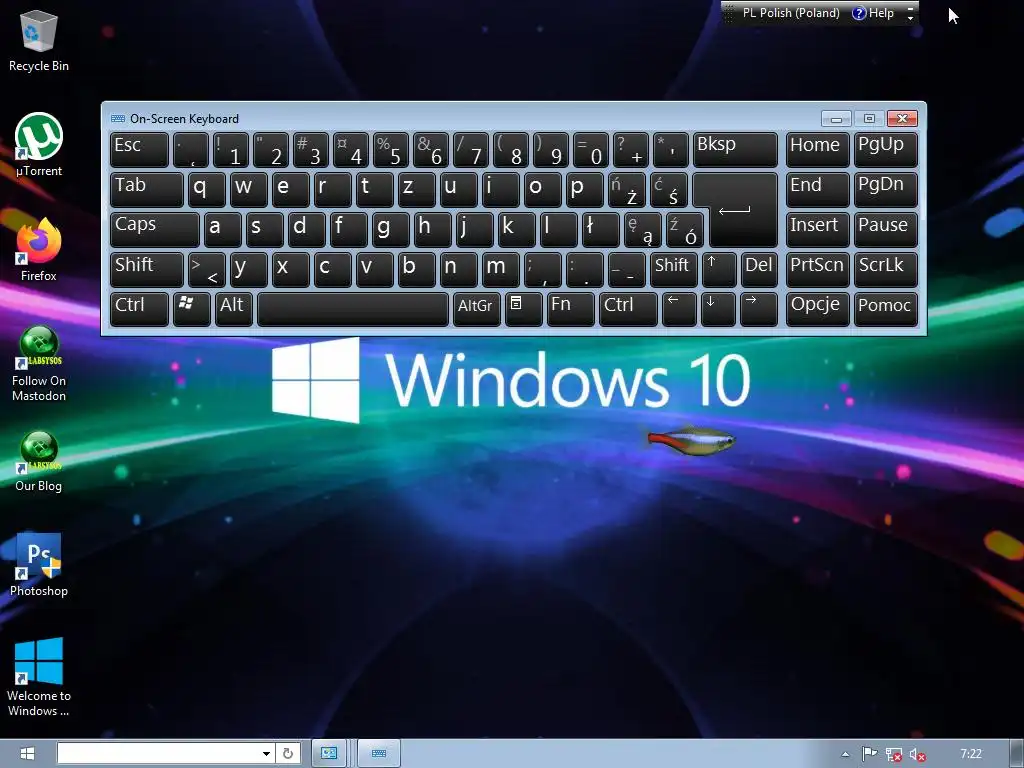1024x768 pixels.
Task: Click the Opcje options key
Action: coord(817,309)
